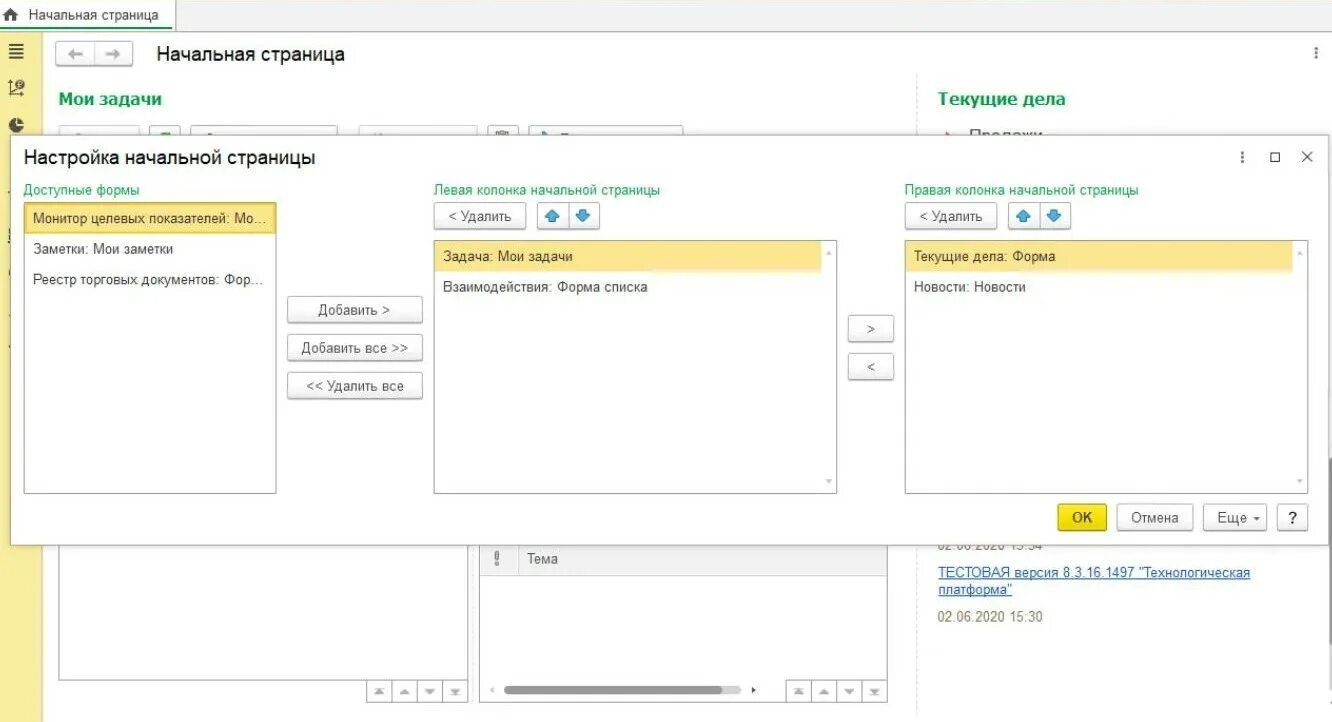Image resolution: width=1332 pixels, height=722 pixels.
Task: Confirm with the yellow OK button
Action: 1082,517
